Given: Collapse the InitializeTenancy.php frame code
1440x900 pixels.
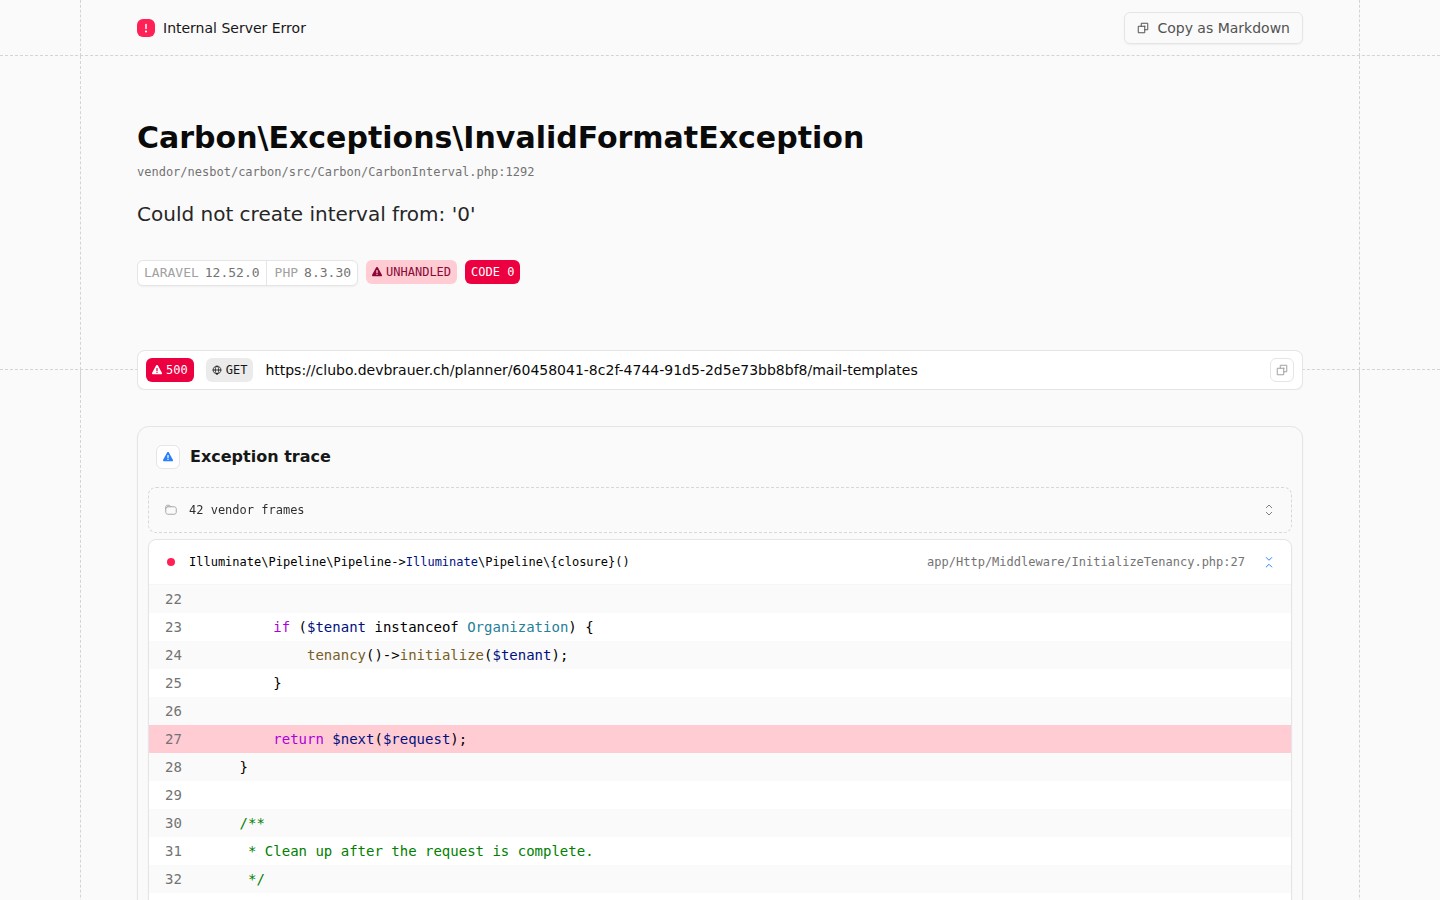Looking at the screenshot, I should (1268, 562).
